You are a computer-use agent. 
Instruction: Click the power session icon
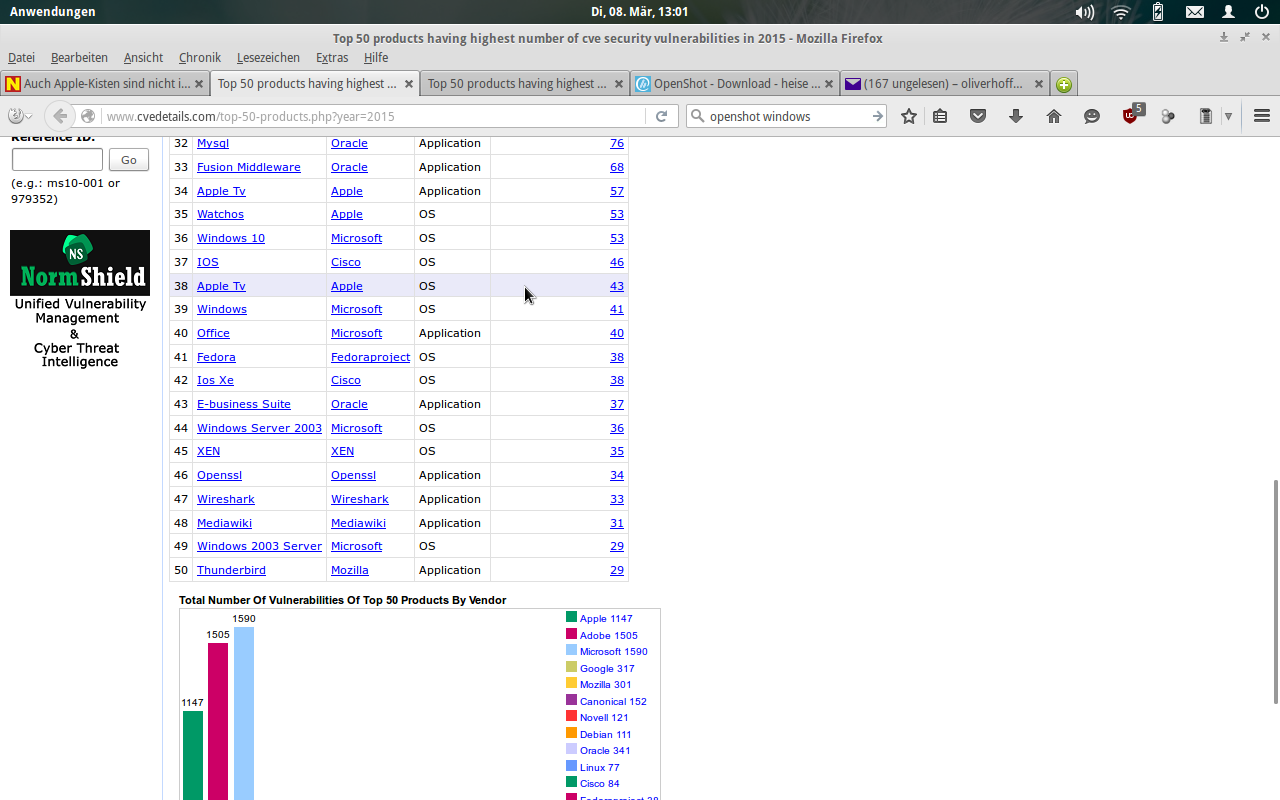click(1262, 12)
